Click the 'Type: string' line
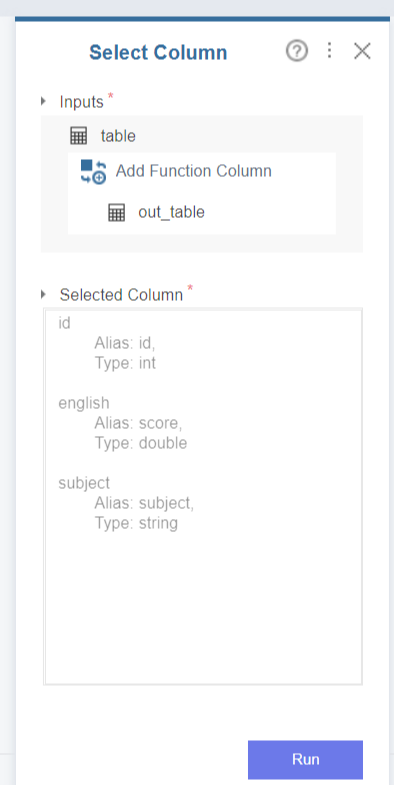Viewport: 394px width, 785px height. [136, 524]
